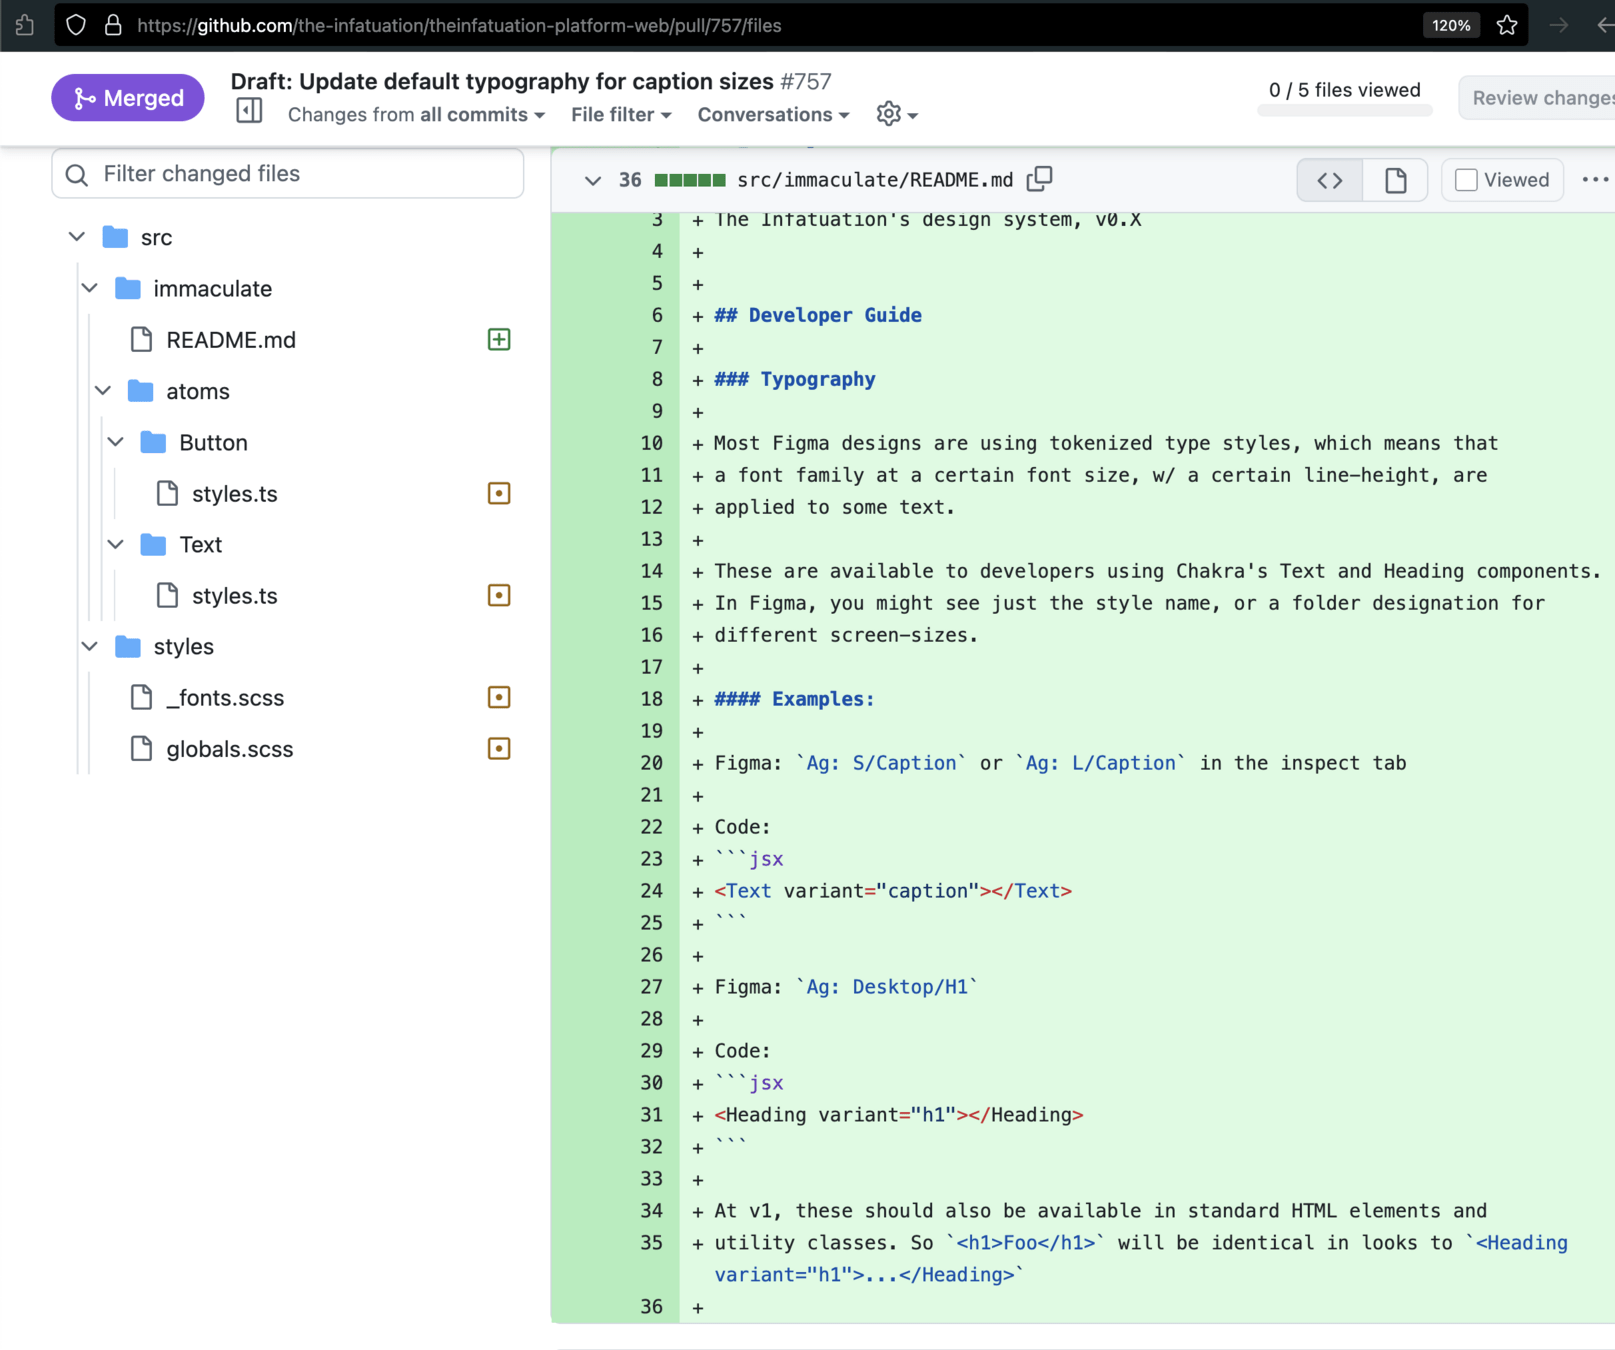Viewport: 1615px width, 1350px height.
Task: Click diff line number 35
Action: tap(651, 1243)
